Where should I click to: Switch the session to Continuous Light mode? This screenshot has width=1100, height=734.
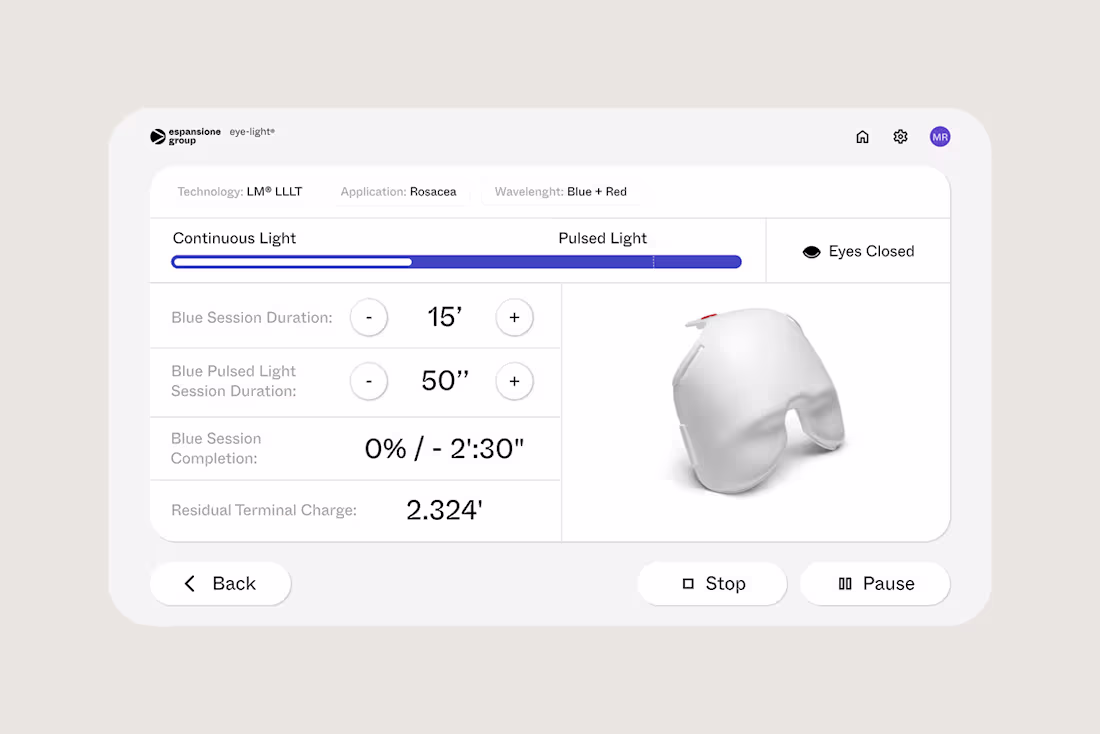[x=234, y=238]
